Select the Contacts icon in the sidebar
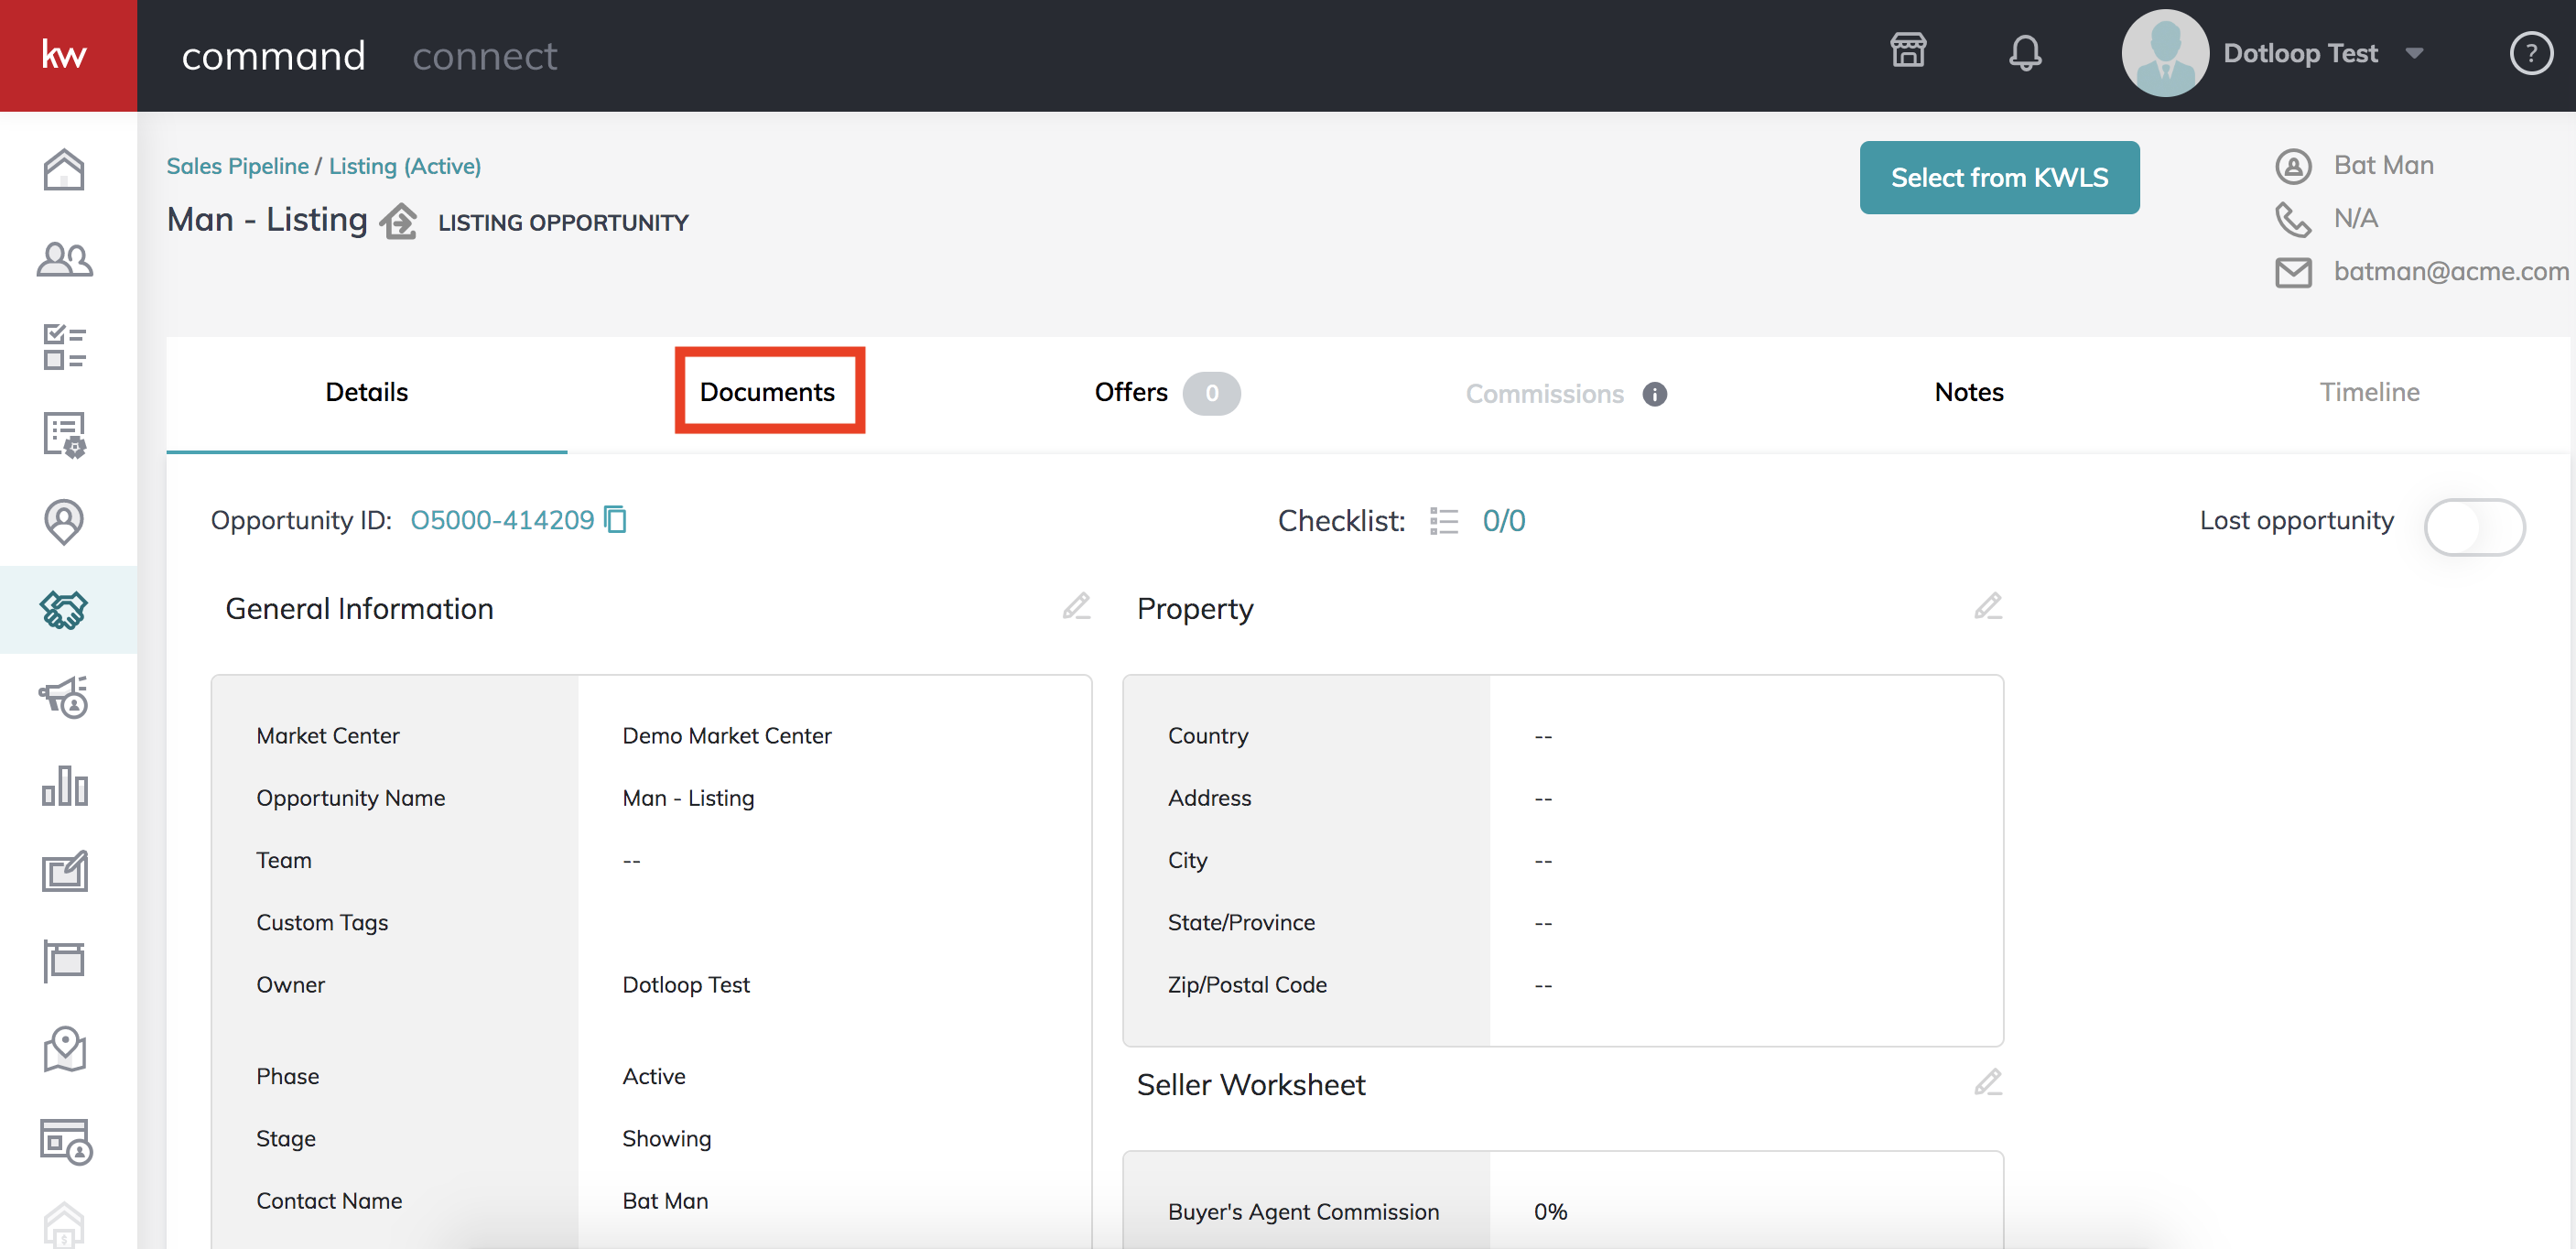Viewport: 2576px width, 1249px height. click(x=65, y=260)
